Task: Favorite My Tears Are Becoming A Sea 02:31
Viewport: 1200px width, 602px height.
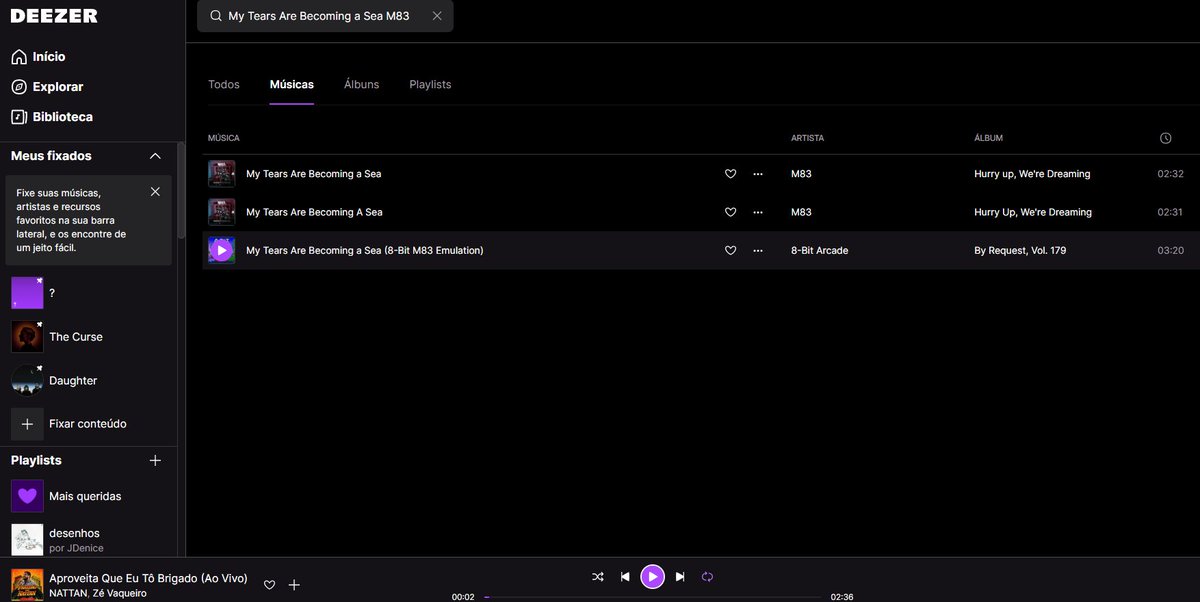Action: tap(730, 212)
